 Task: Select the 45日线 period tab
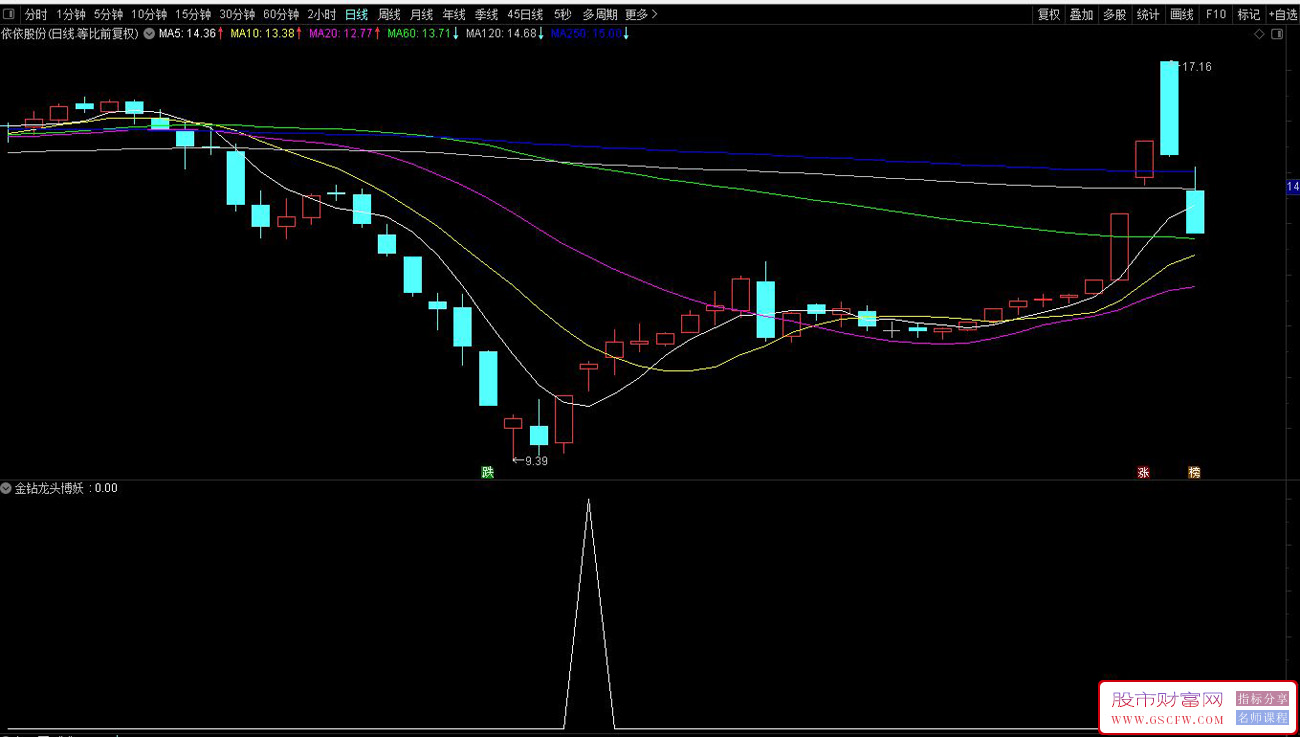525,14
